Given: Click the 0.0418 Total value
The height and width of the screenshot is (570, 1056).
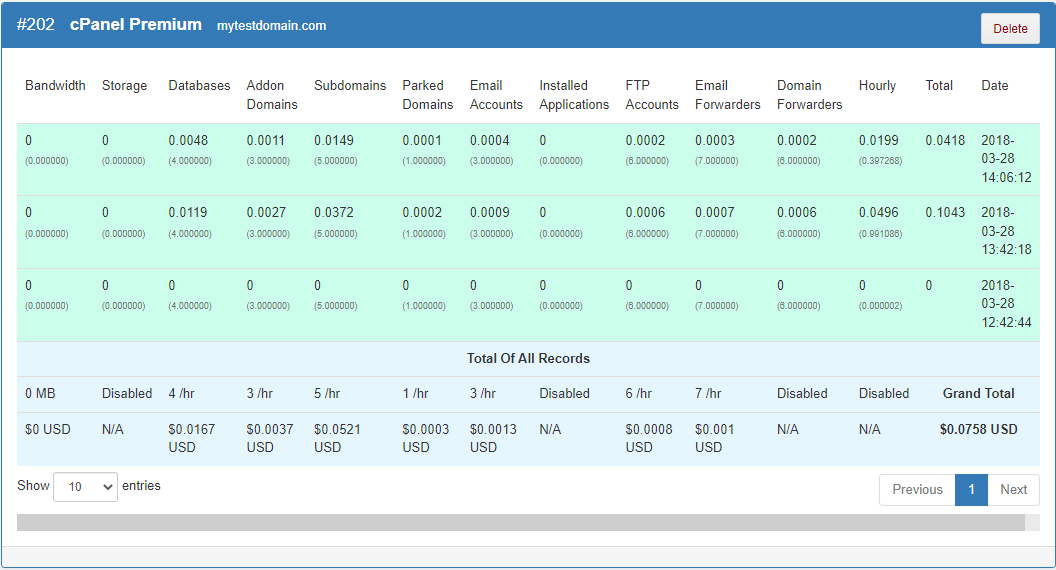Looking at the screenshot, I should tap(945, 140).
